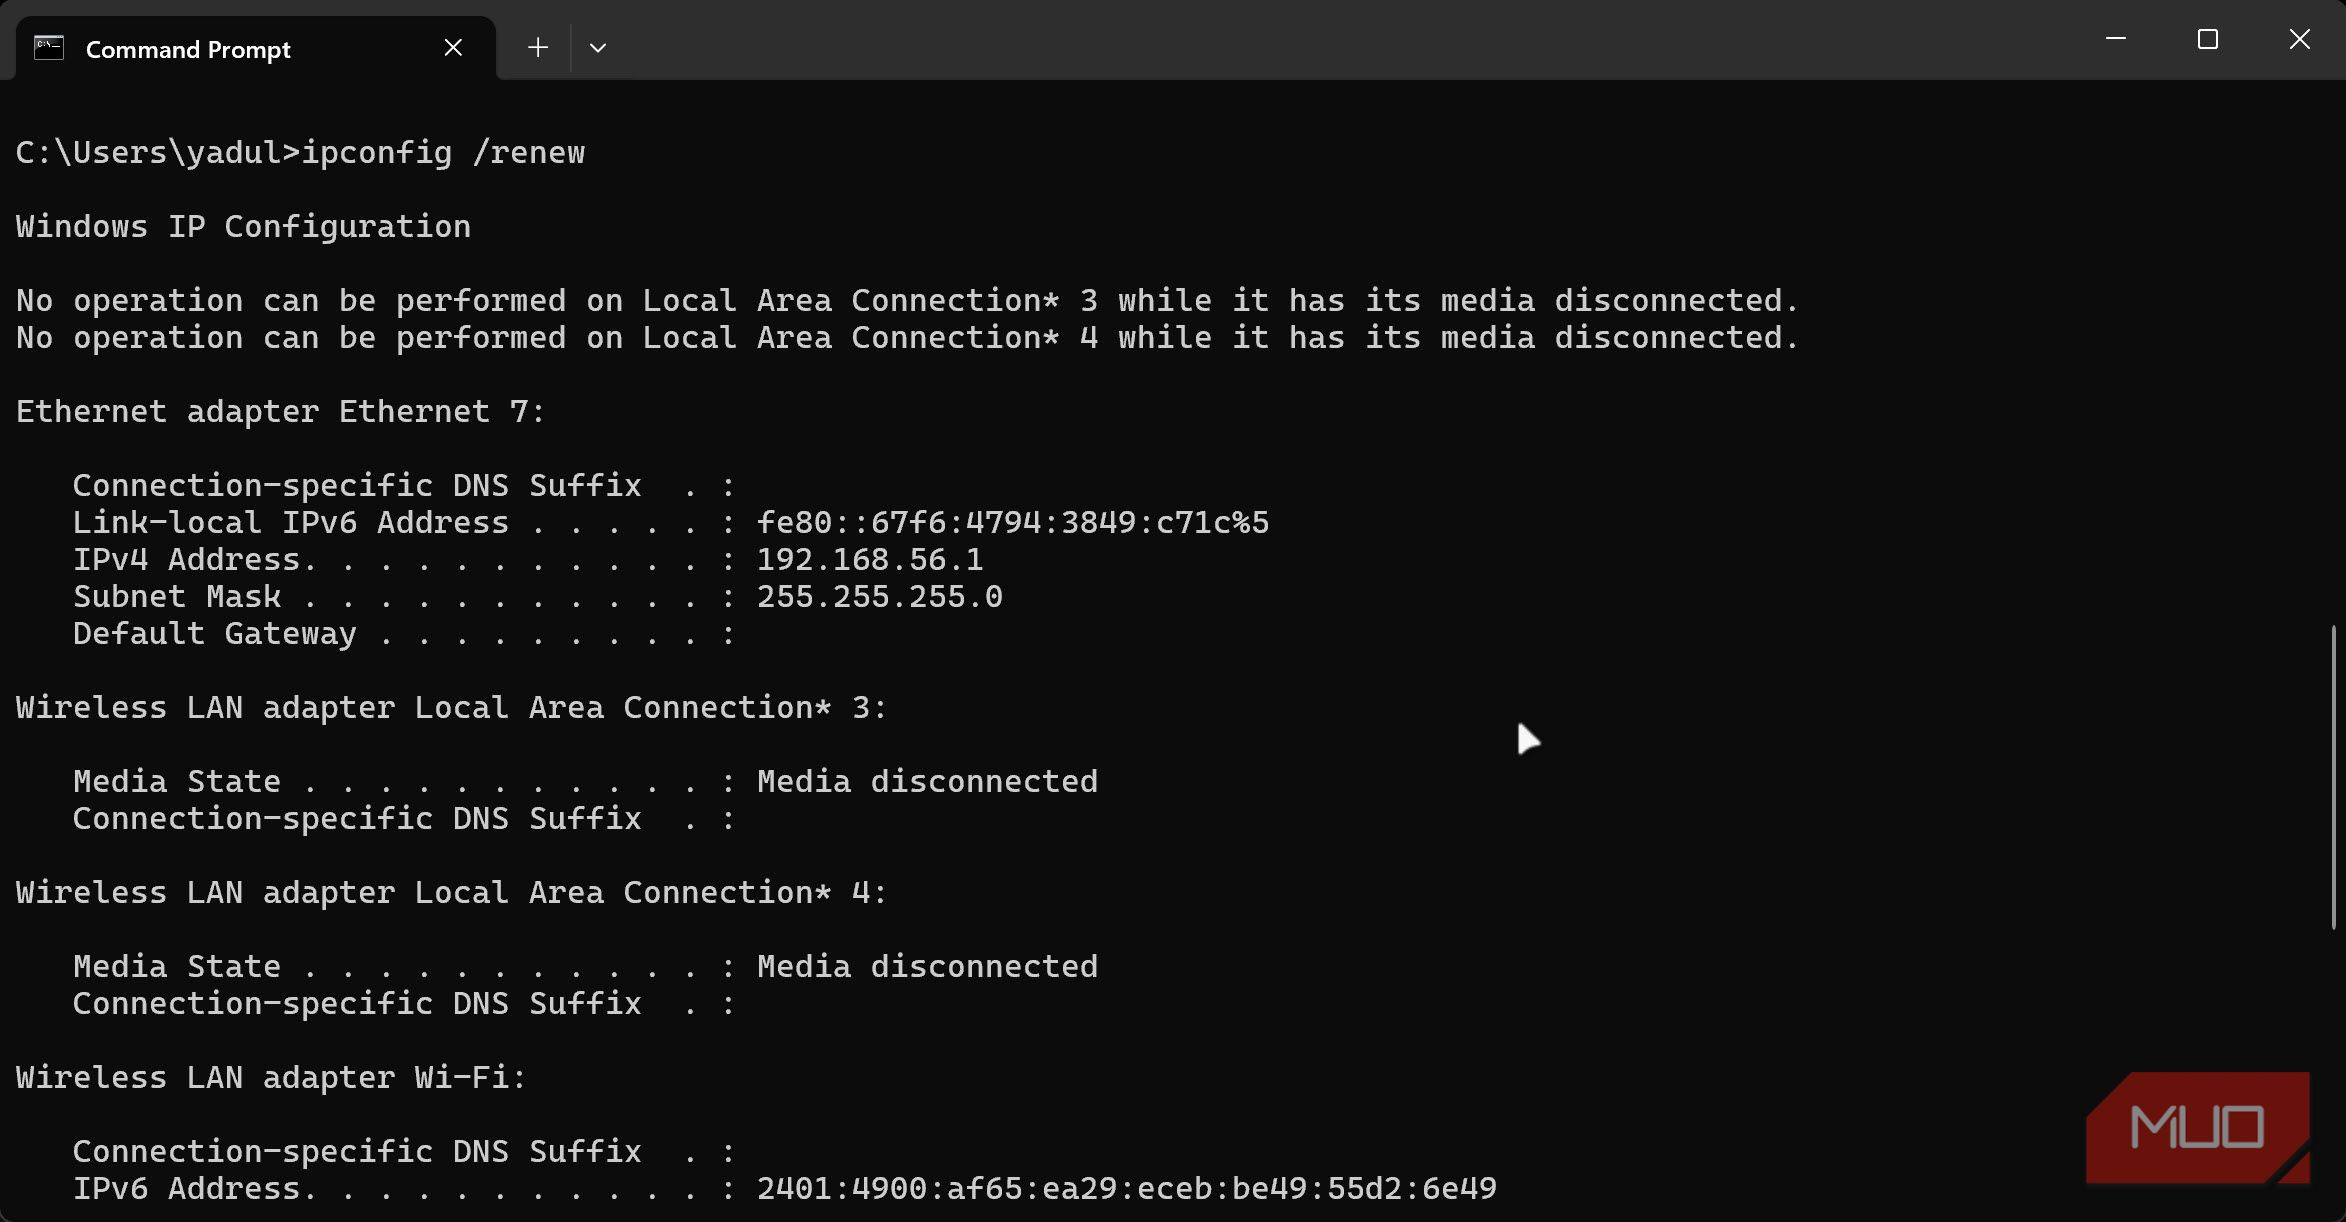Click the 'Windows IP Configuration' line
Viewport: 2346px width, 1222px height.
(243, 226)
